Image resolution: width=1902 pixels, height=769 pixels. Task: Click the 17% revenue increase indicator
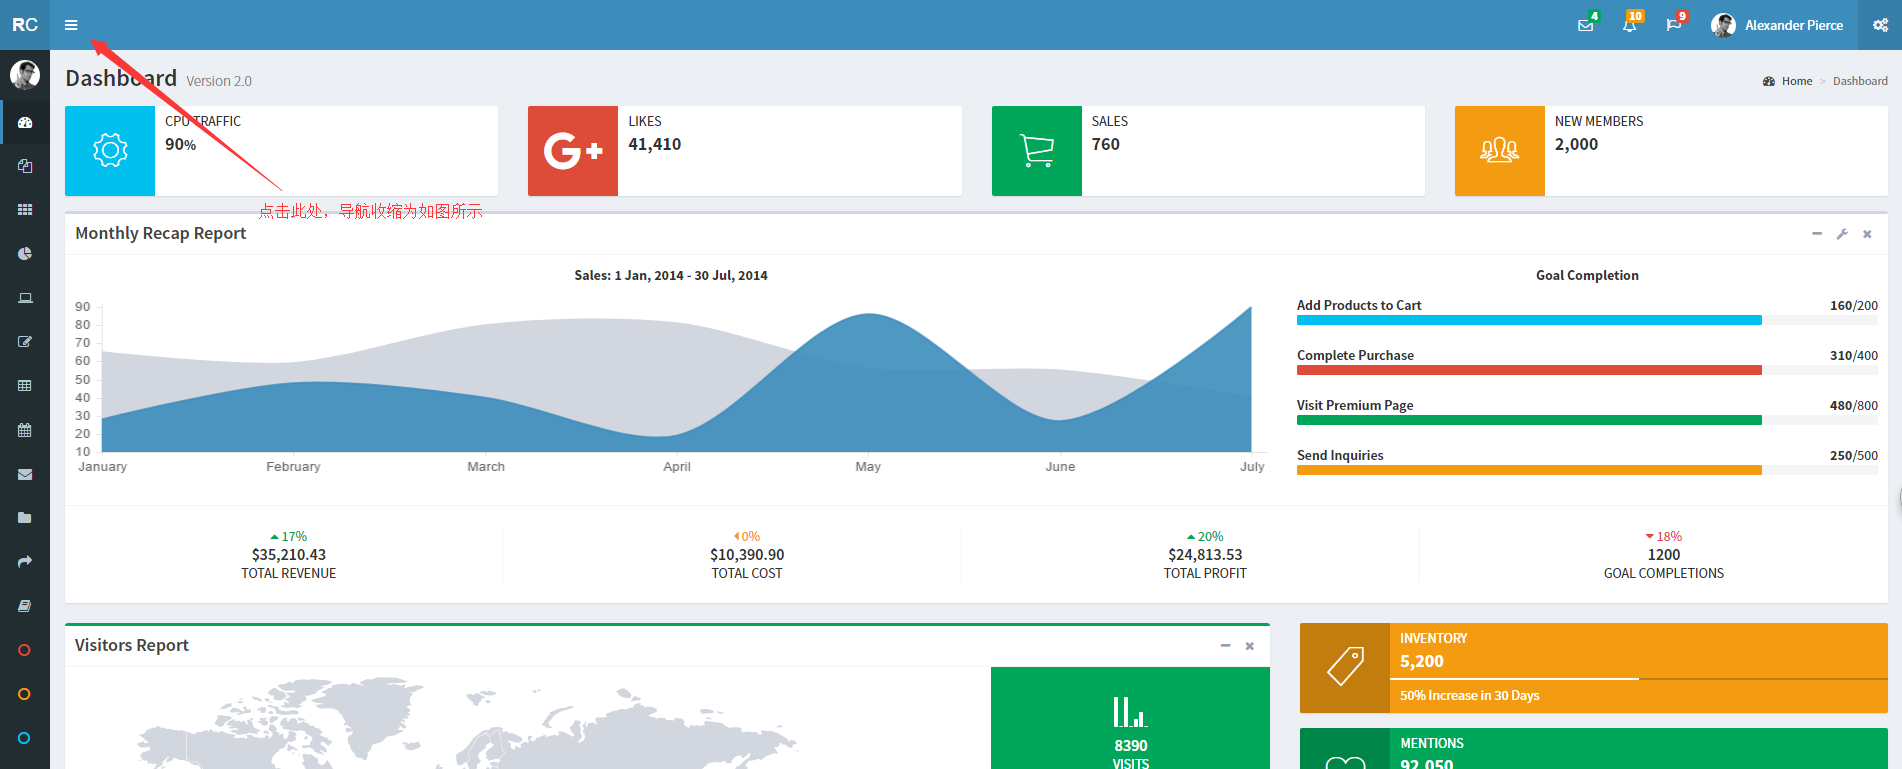coord(289,536)
